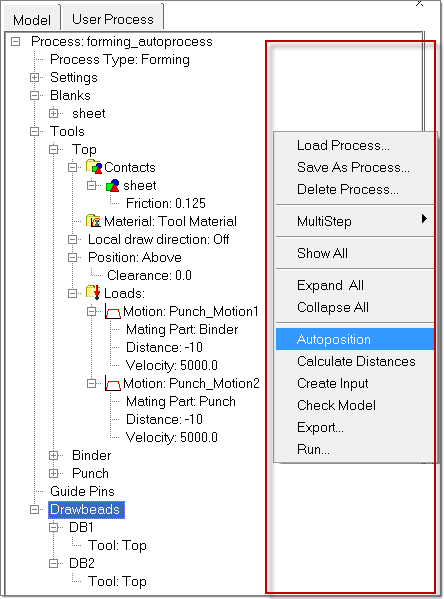Click the Friction: 0.125 entry
This screenshot has height=599, width=444.
(x=166, y=203)
